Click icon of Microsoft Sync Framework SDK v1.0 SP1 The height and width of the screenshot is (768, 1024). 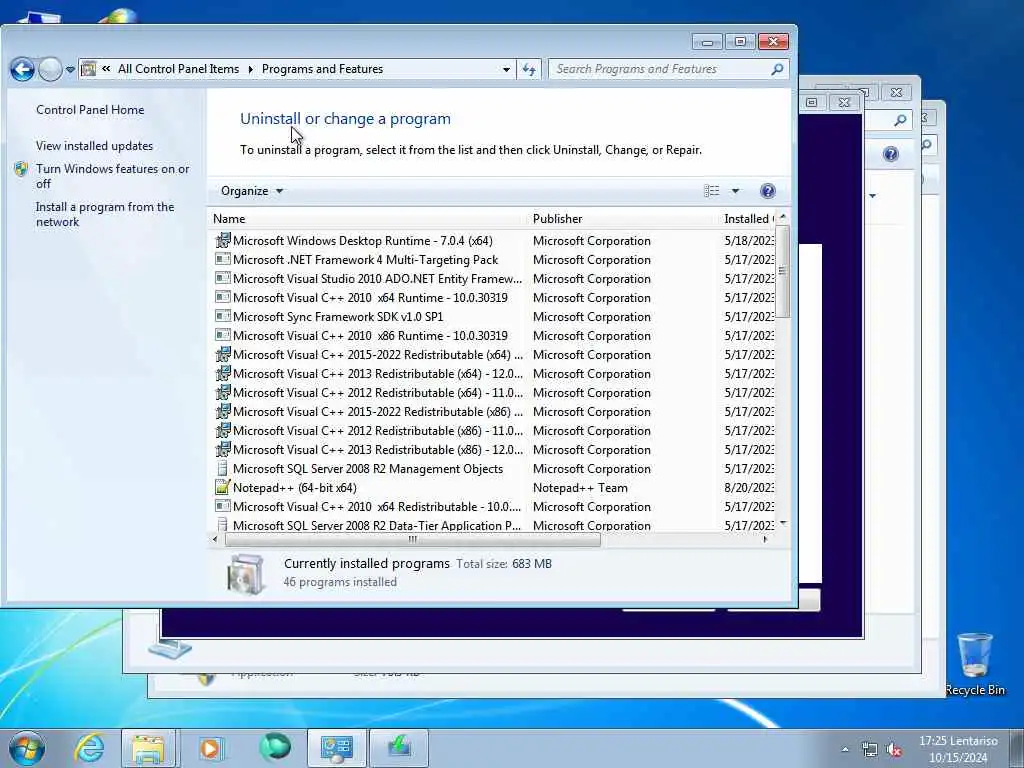pos(223,316)
